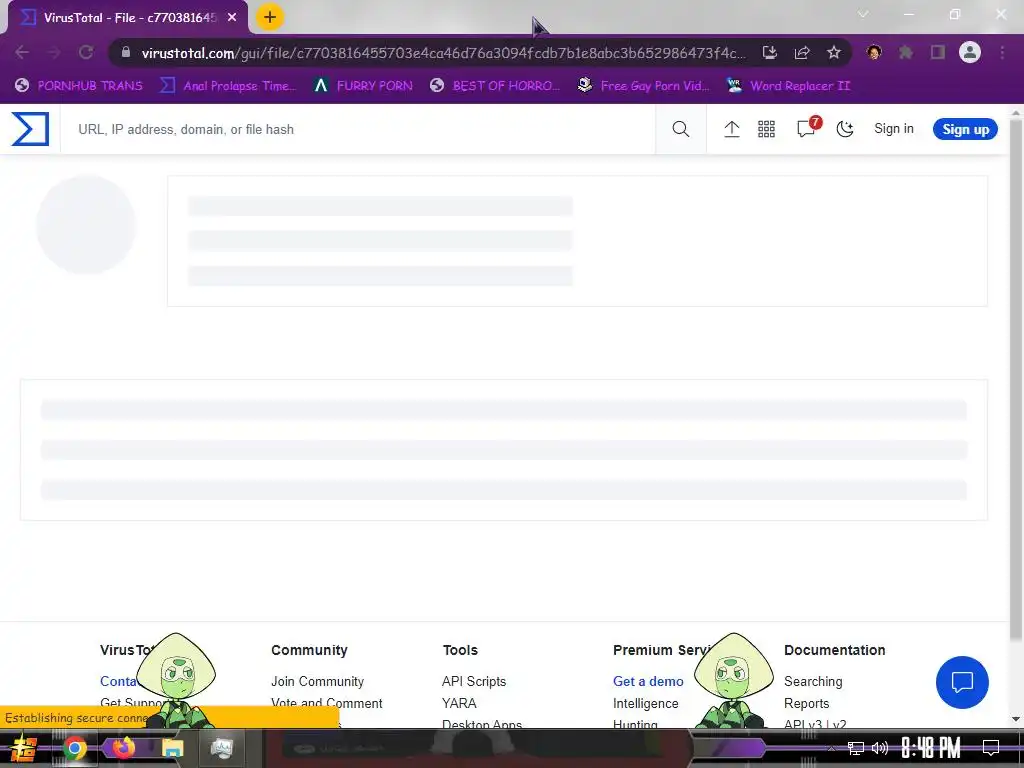Click API Scripts footer link
Screen dimensions: 1024x768
coord(474,681)
